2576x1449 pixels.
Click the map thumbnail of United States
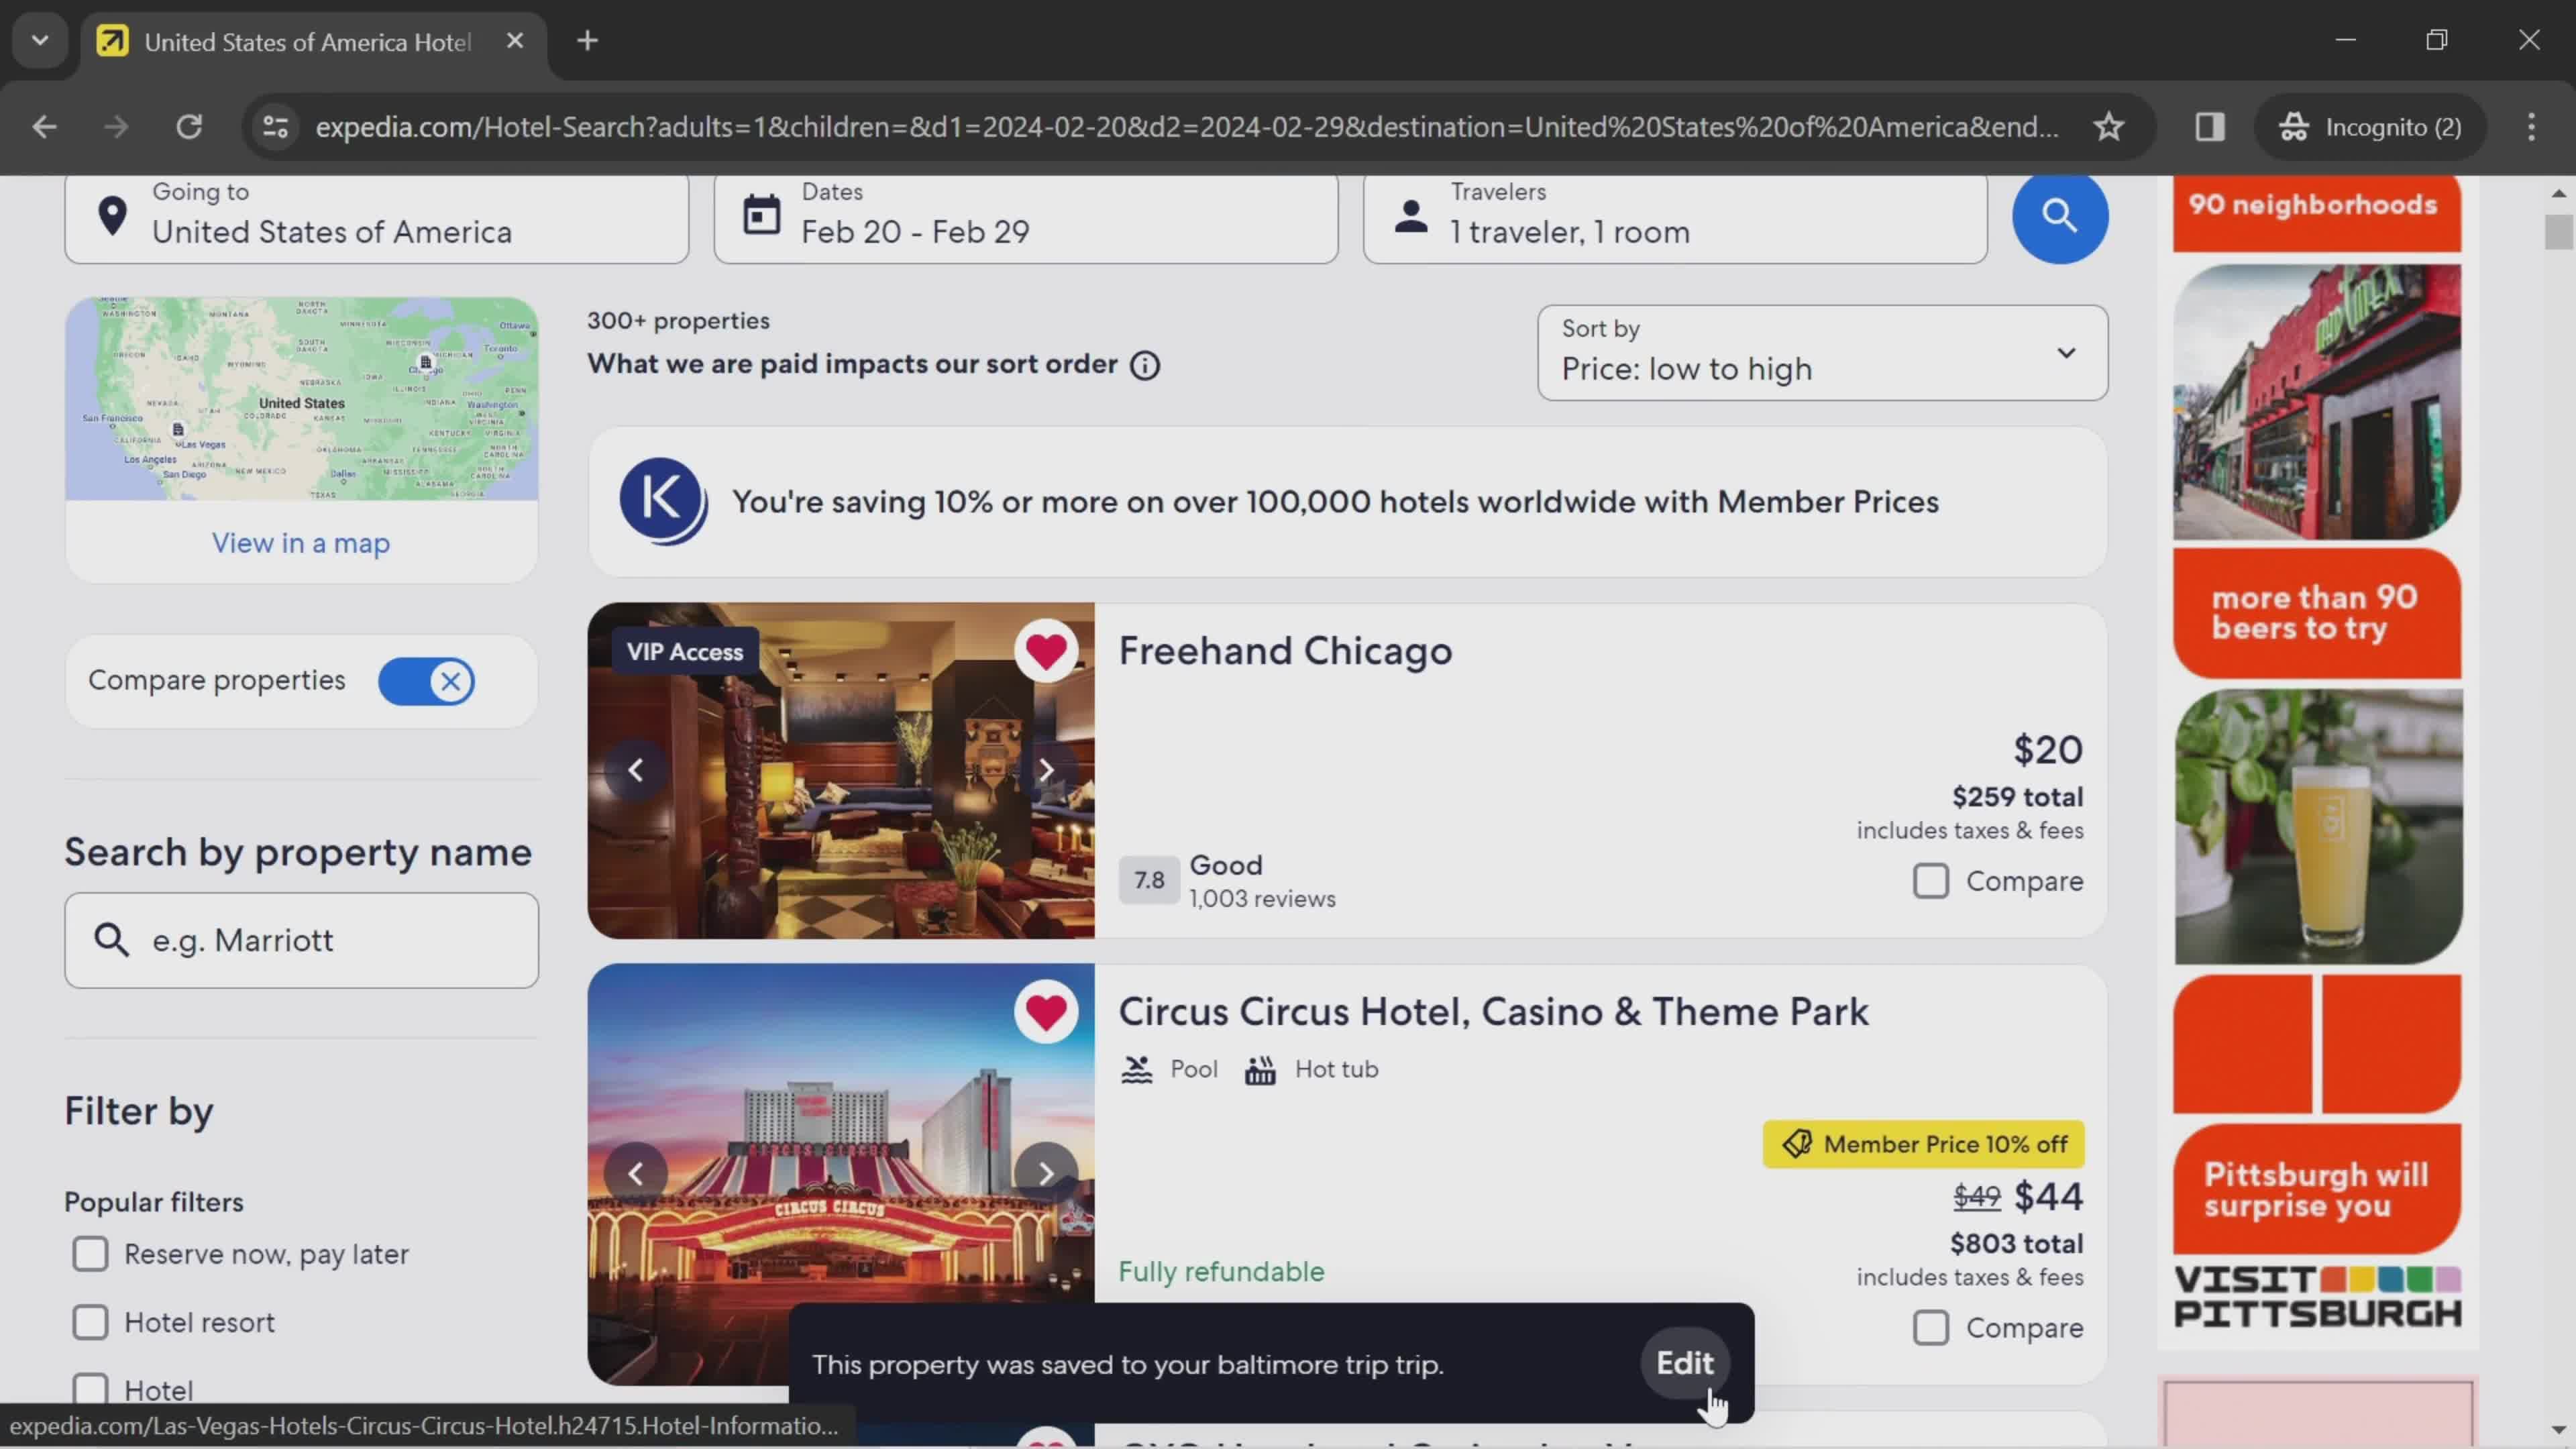(x=301, y=399)
